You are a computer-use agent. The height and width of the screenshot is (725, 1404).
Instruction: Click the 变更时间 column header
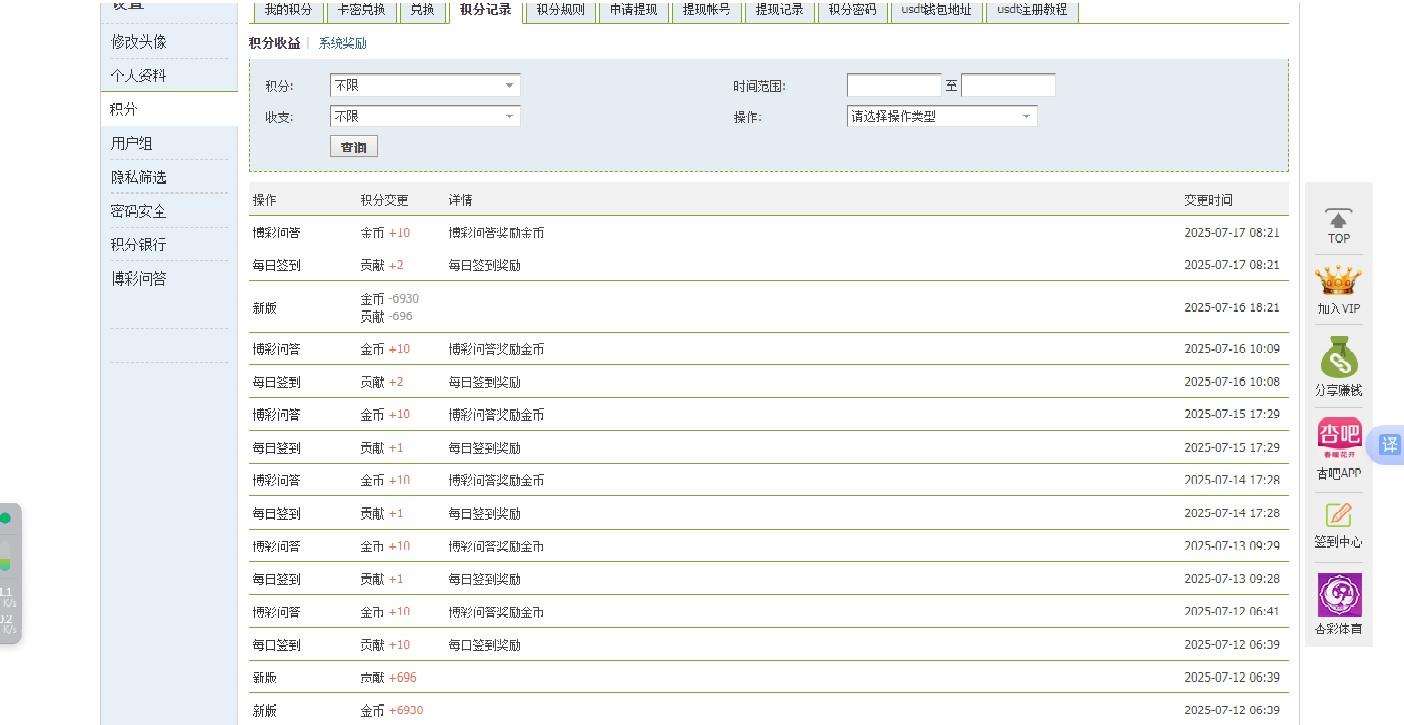[1208, 200]
